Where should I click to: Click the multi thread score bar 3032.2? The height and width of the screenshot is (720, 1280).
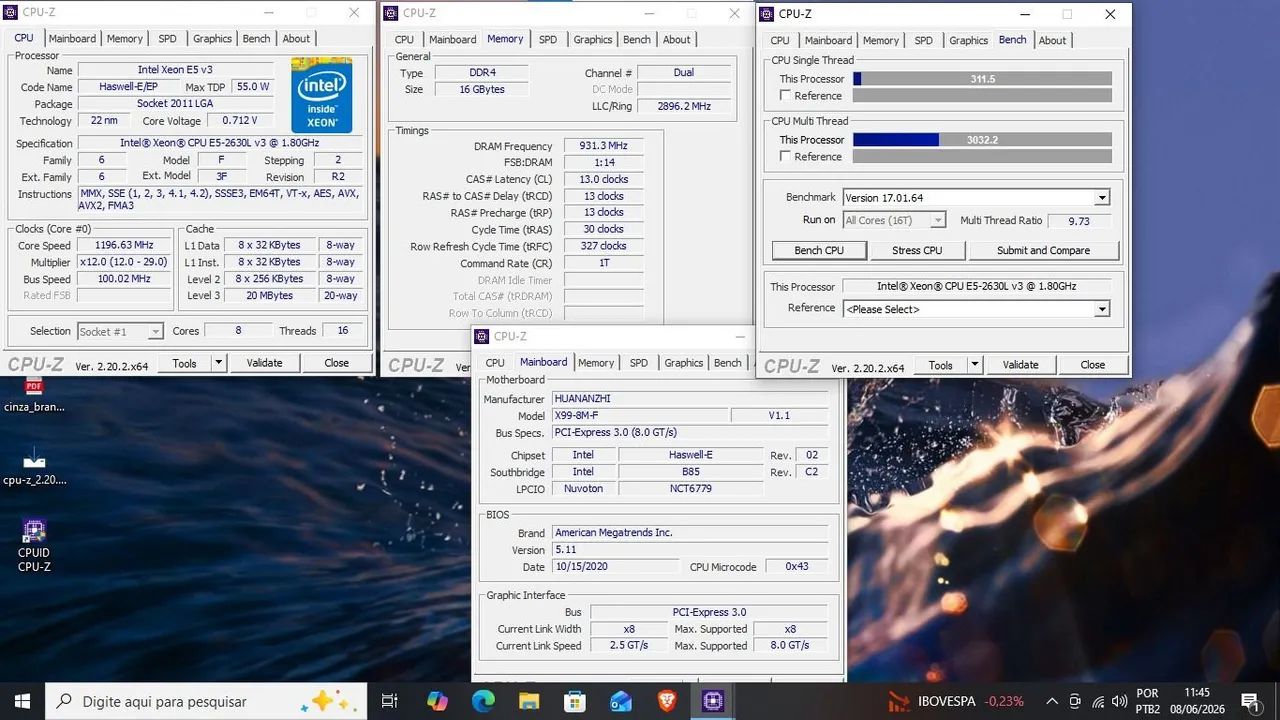(982, 140)
